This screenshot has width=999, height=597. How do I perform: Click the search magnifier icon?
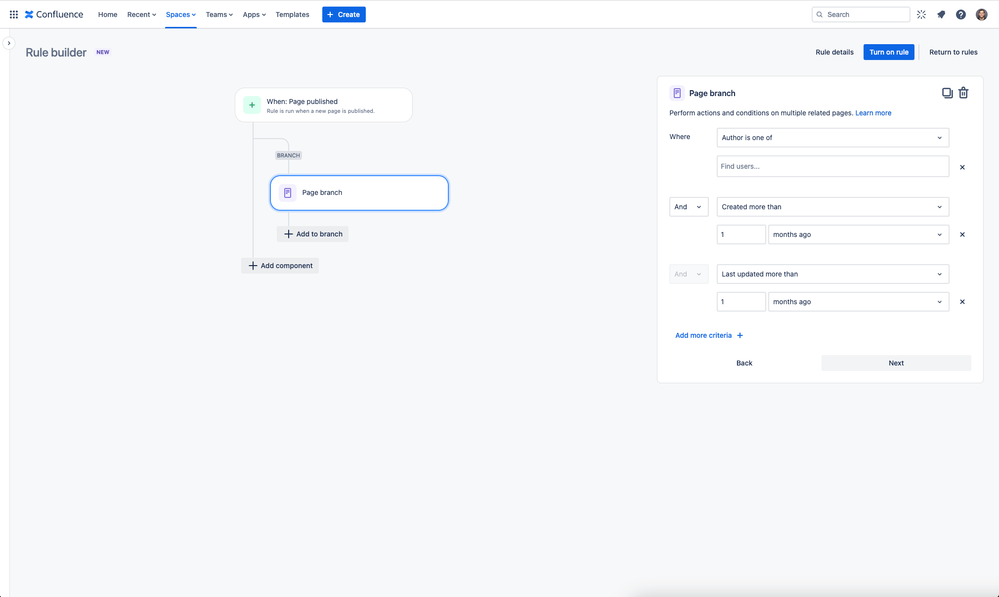(820, 14)
